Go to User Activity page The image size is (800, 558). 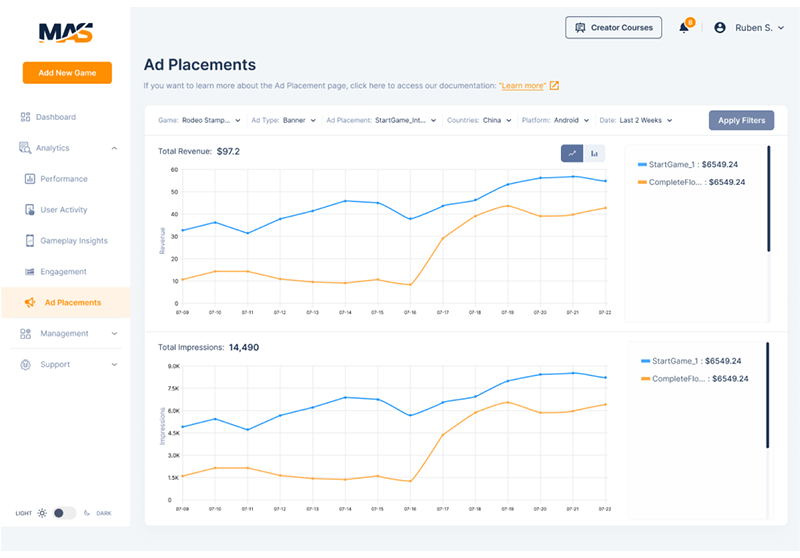coord(63,210)
